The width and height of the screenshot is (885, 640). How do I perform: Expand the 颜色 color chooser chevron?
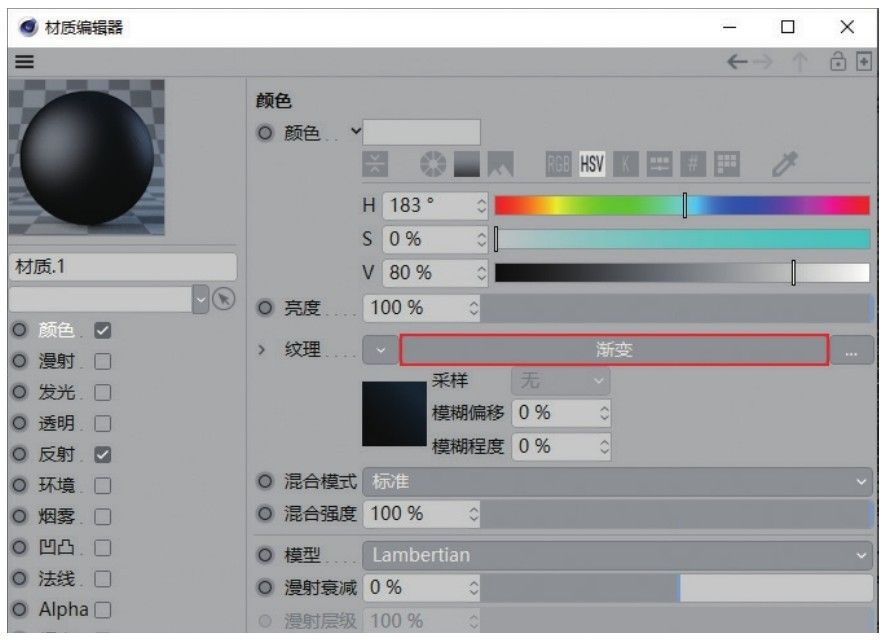pos(356,131)
